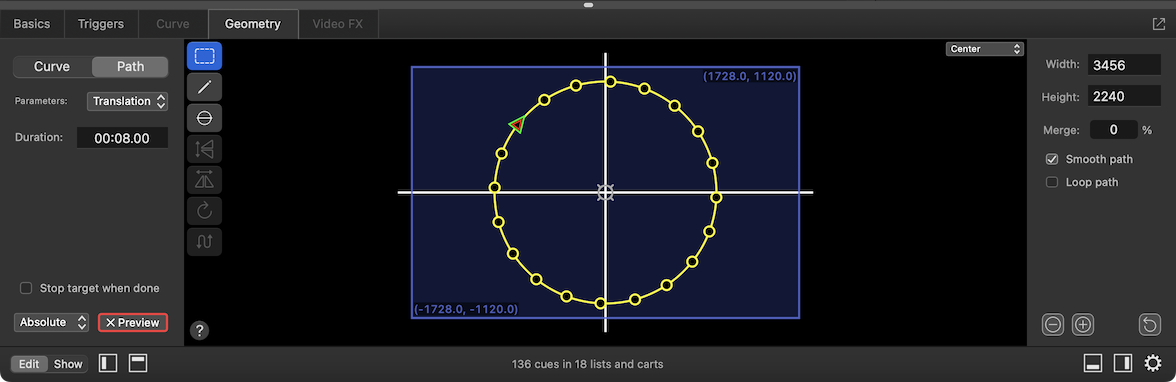Click the coordinate label (-1728.0, -1120.0)
This screenshot has width=1176, height=382.
(466, 308)
